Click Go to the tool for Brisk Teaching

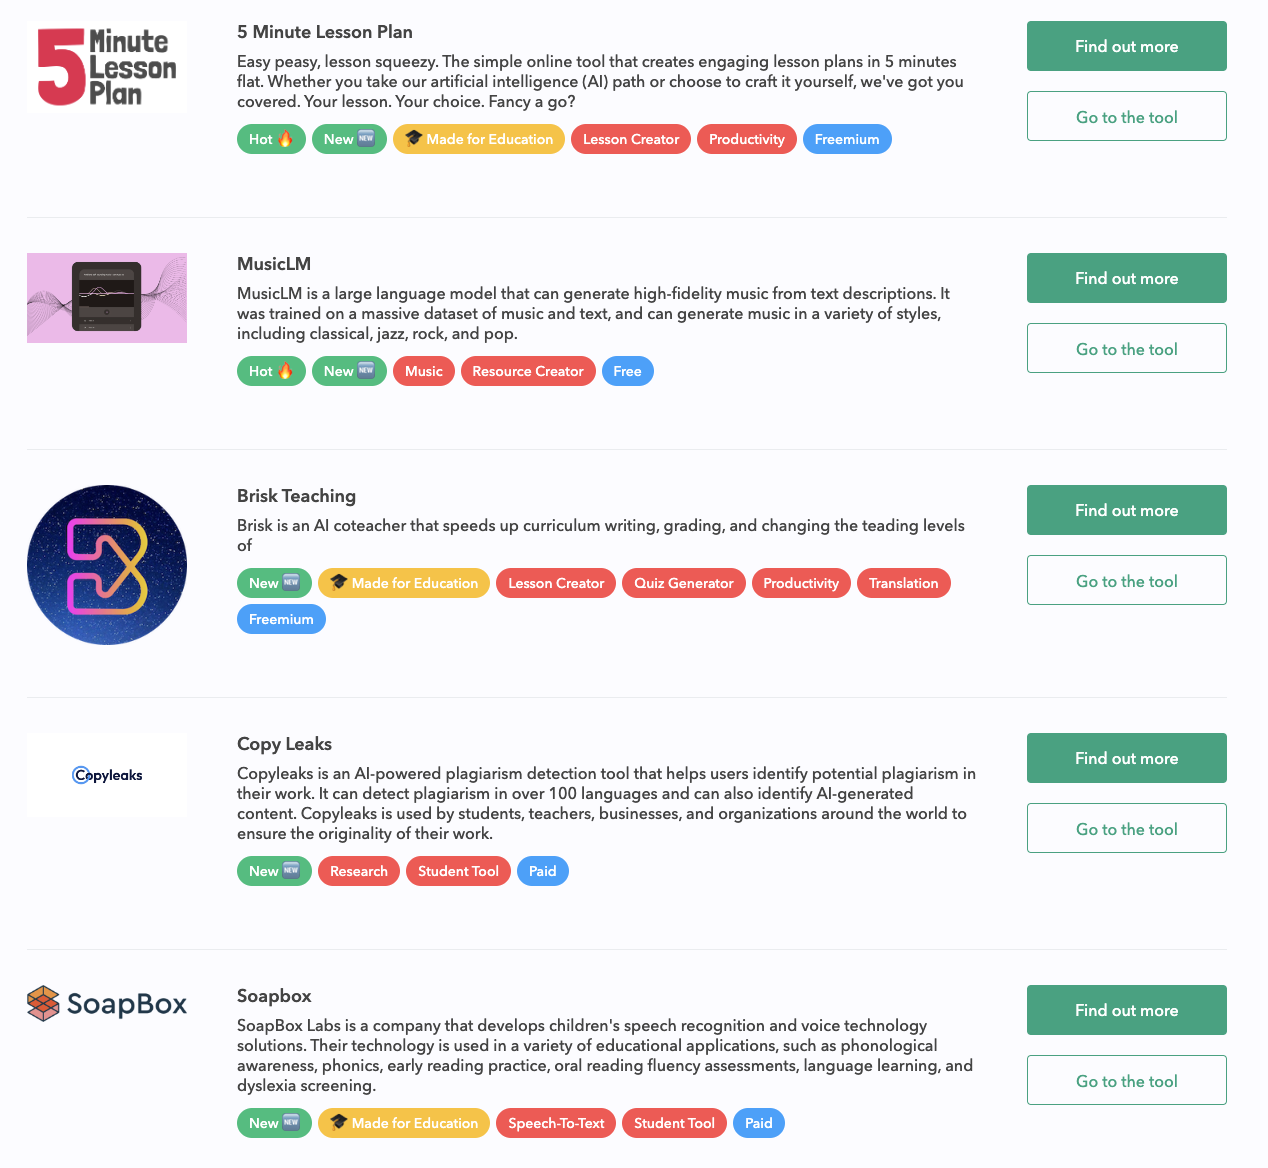(x=1127, y=580)
